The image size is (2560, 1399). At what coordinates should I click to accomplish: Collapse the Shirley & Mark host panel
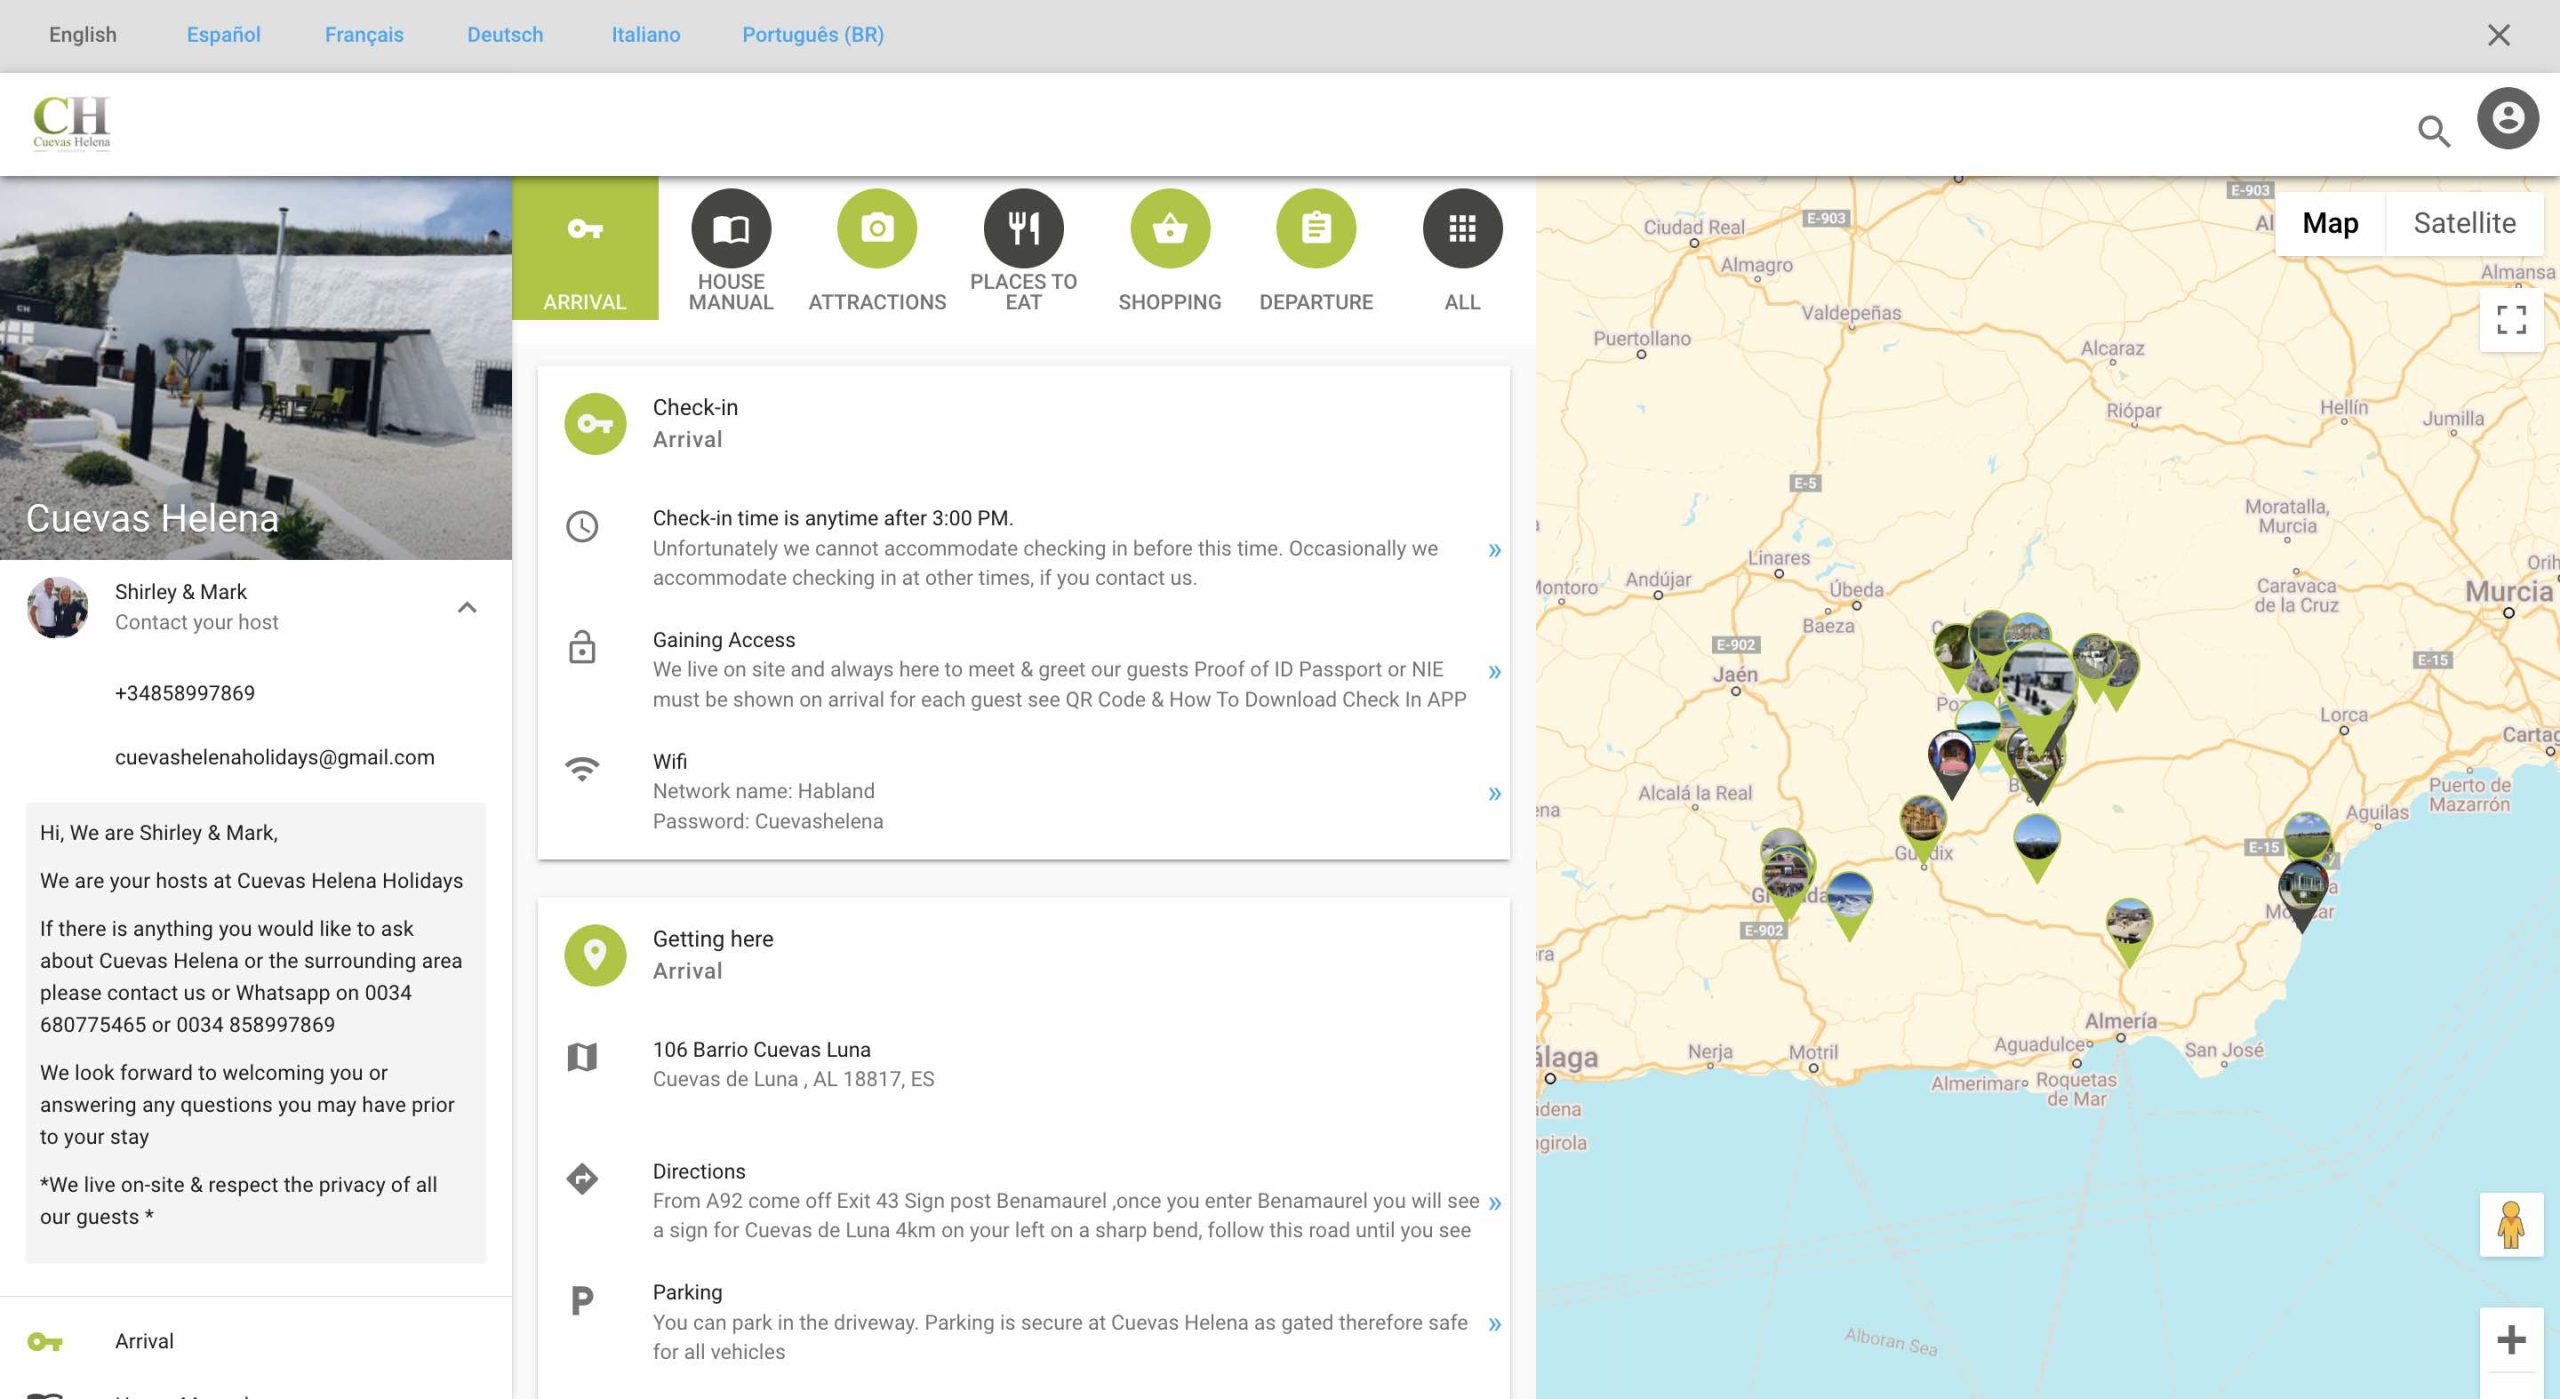click(x=467, y=607)
